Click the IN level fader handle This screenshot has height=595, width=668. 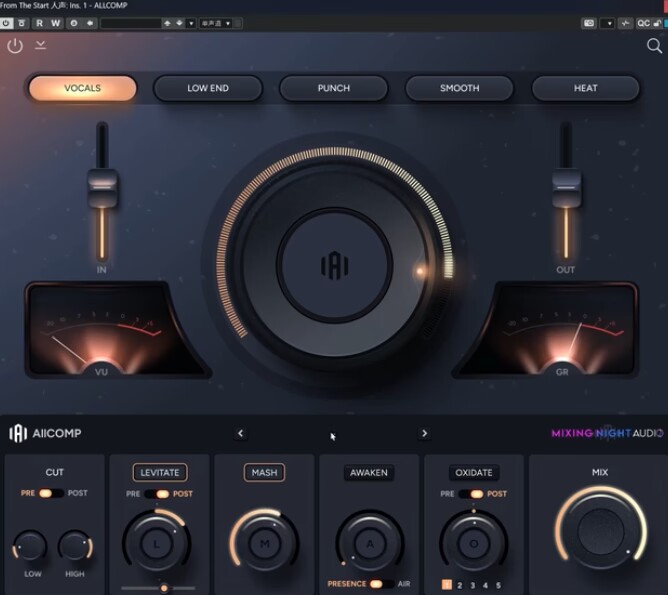[x=102, y=188]
